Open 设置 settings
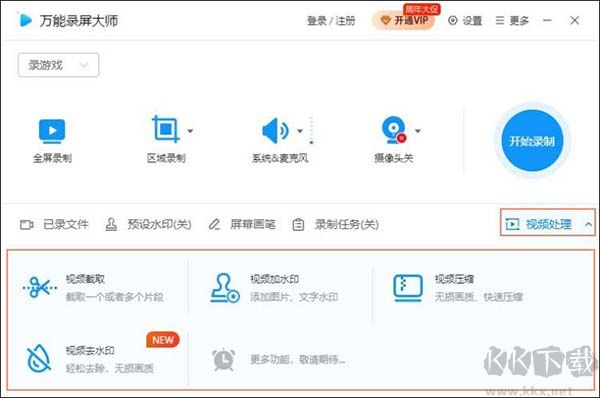The height and width of the screenshot is (398, 600). 465,20
